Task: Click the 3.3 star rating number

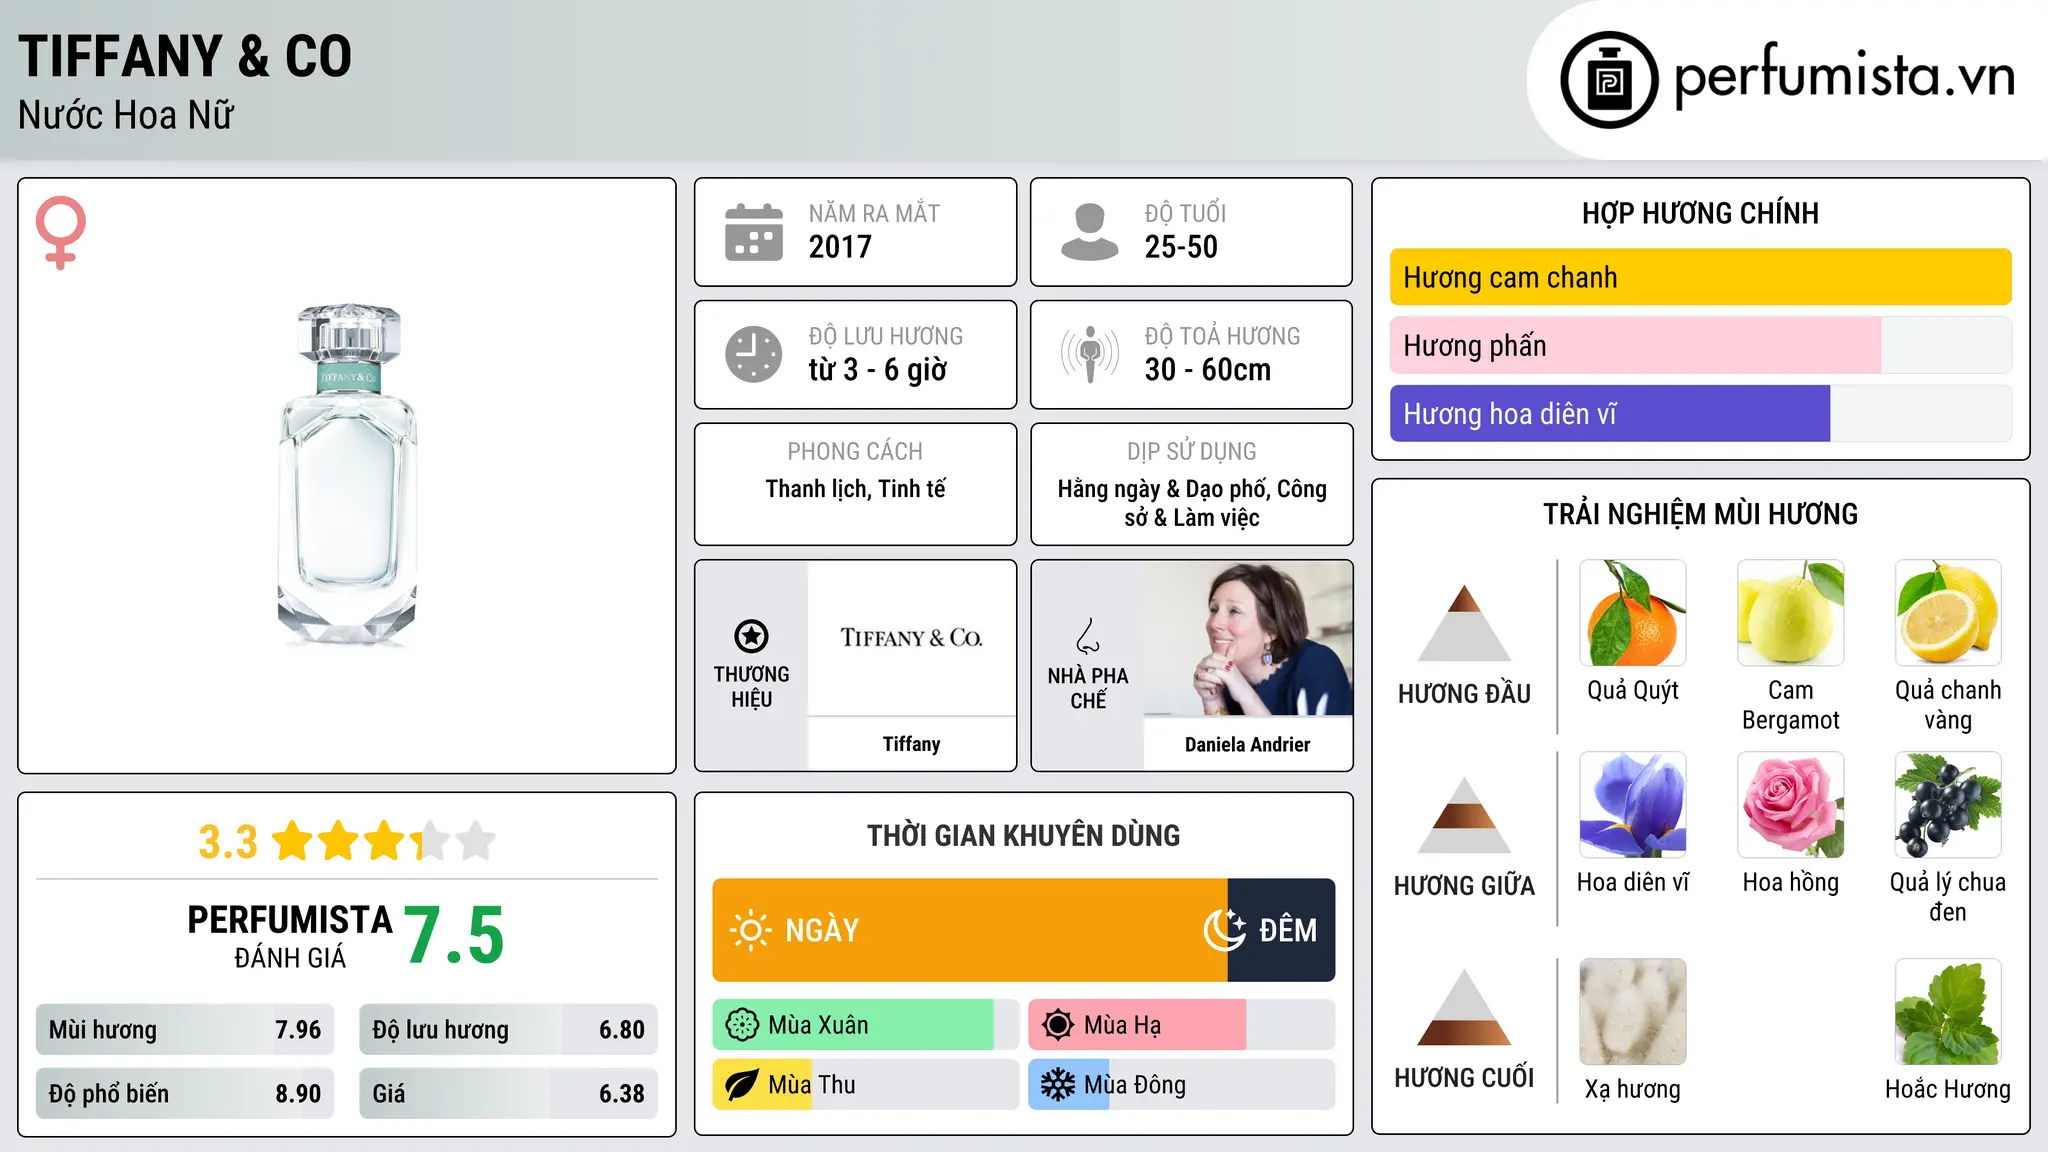Action: pyautogui.click(x=228, y=842)
